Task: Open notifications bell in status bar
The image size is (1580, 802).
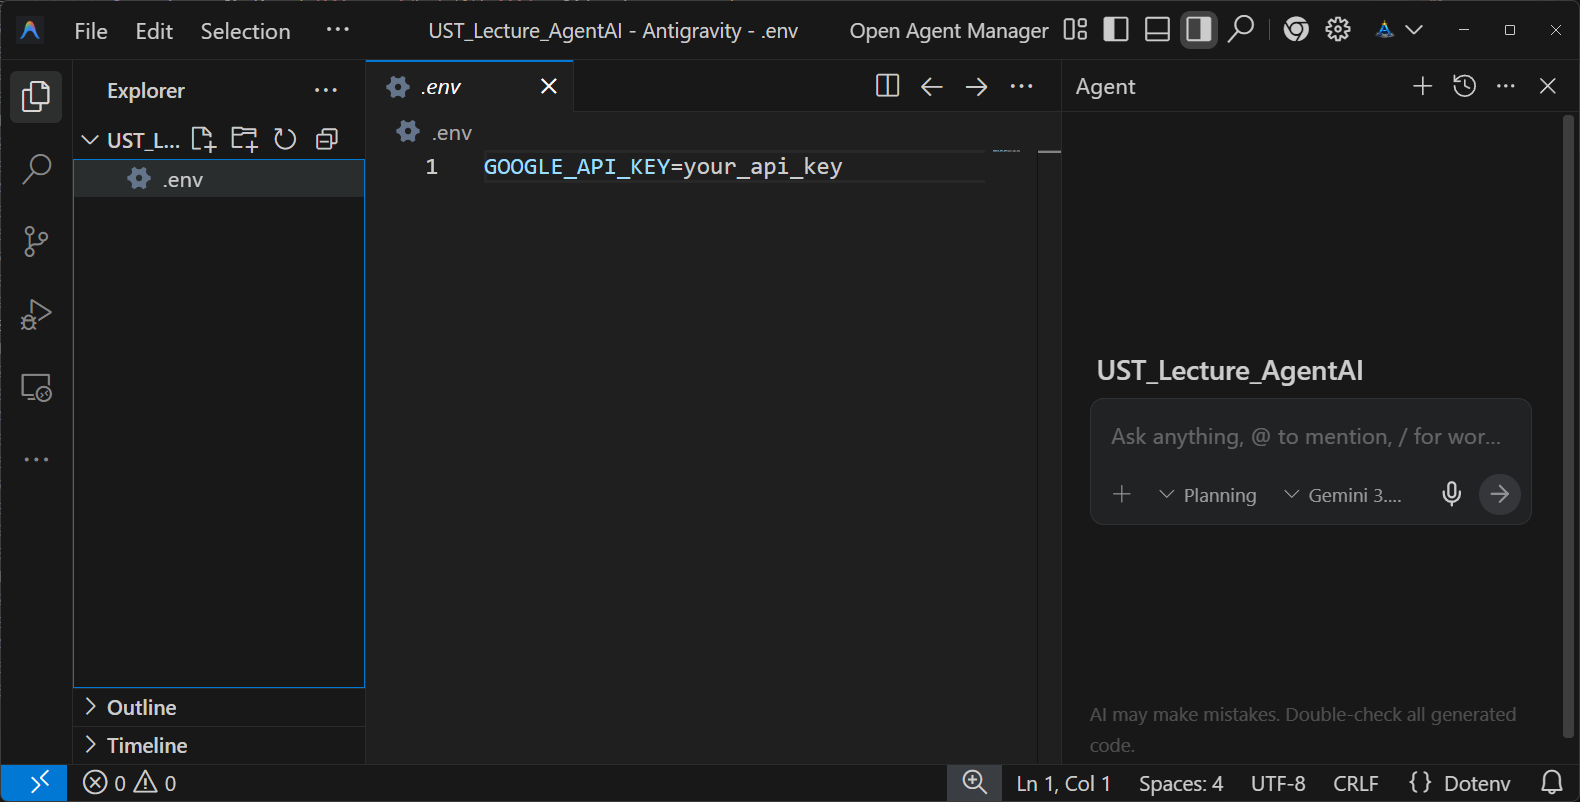Action: [x=1552, y=783]
